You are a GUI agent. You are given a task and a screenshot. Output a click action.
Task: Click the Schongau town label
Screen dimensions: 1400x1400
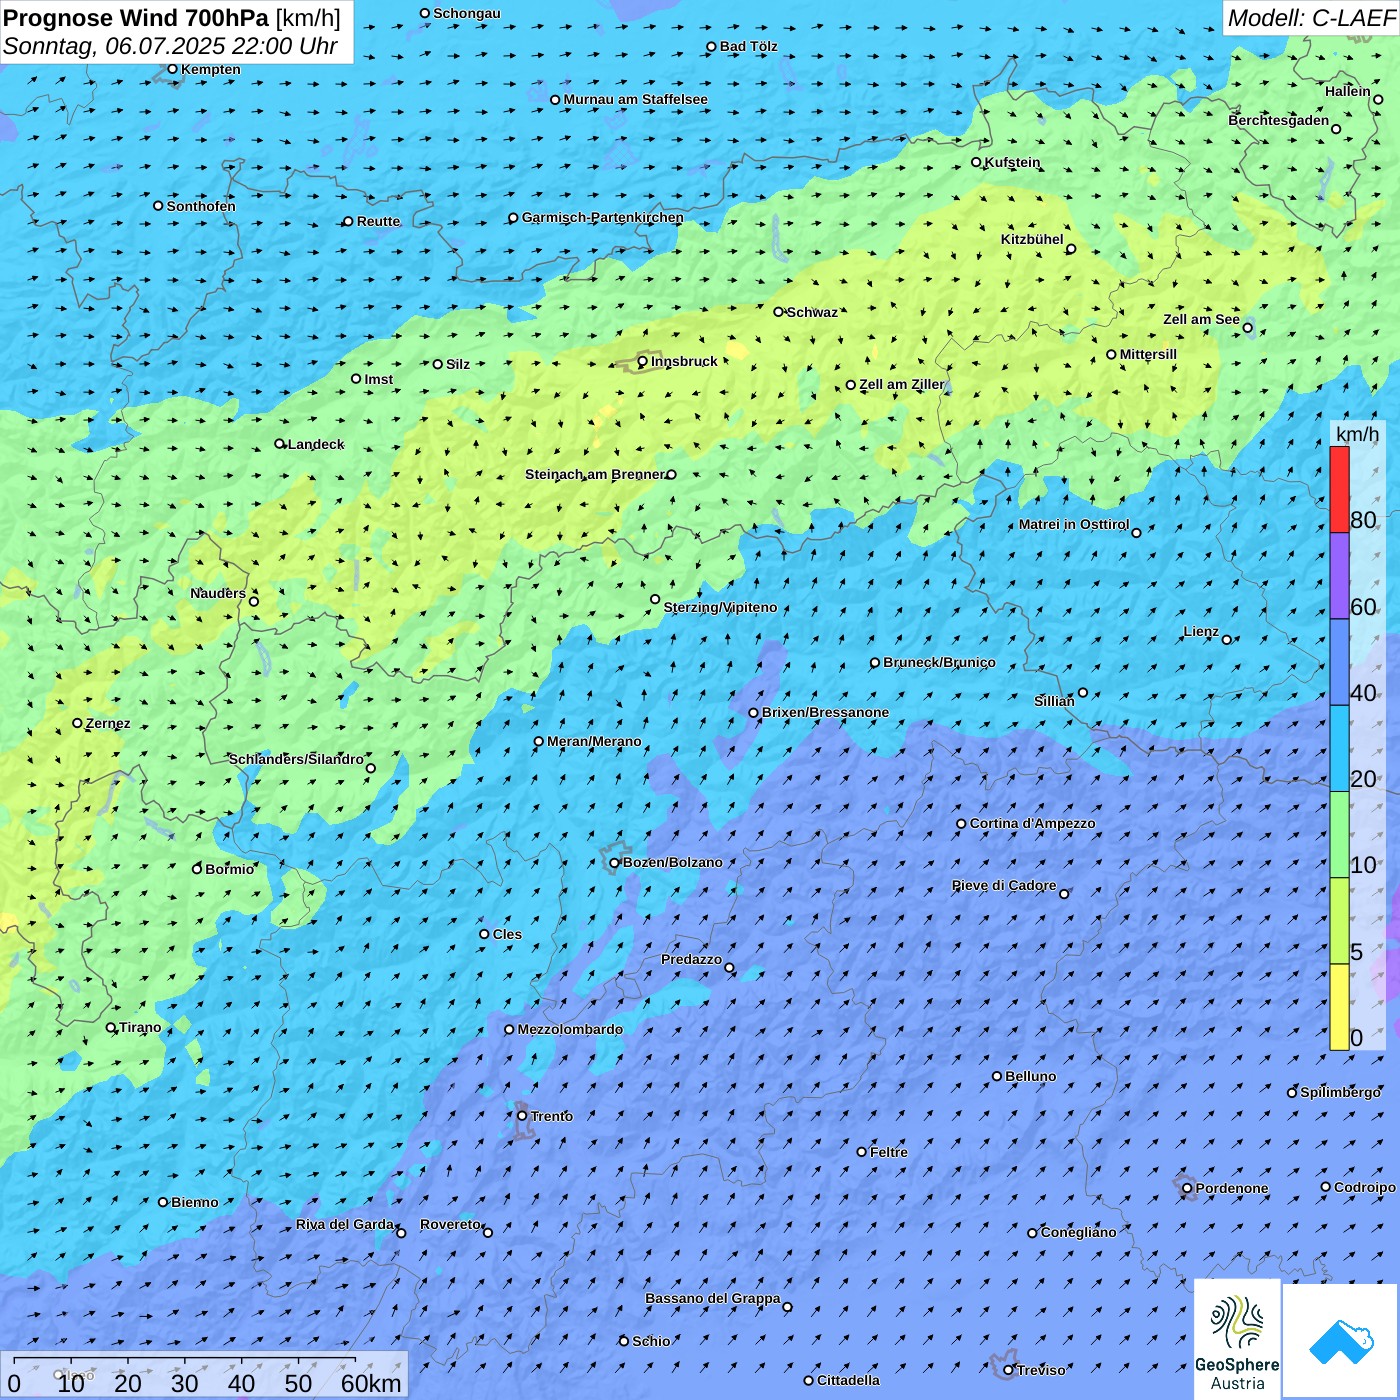pyautogui.click(x=466, y=13)
